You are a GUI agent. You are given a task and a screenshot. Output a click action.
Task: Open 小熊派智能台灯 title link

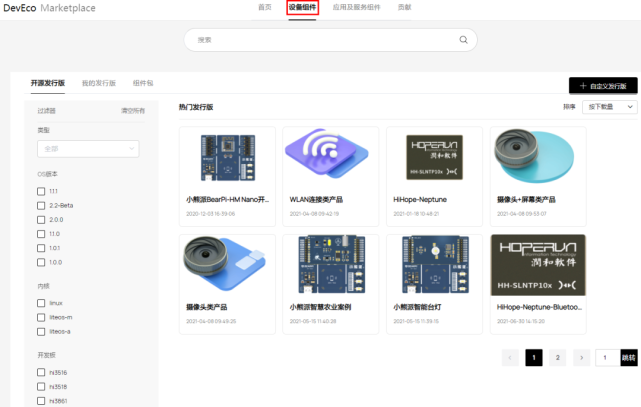(x=417, y=307)
